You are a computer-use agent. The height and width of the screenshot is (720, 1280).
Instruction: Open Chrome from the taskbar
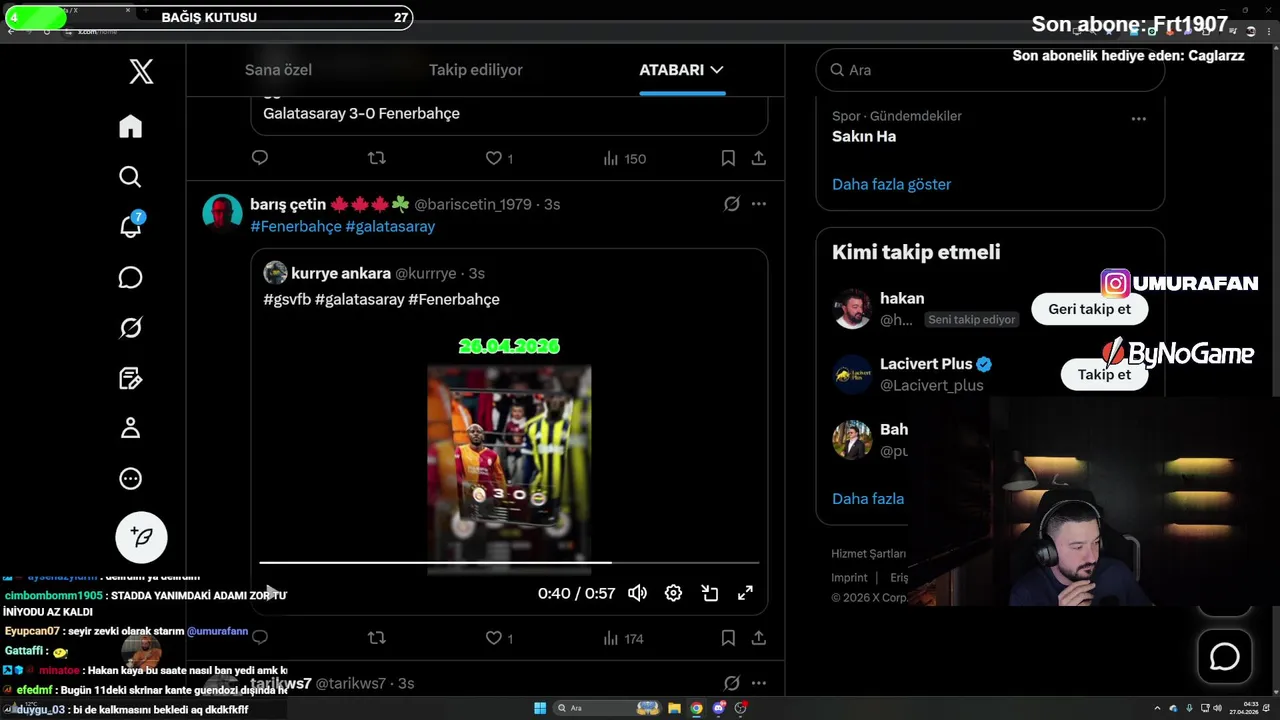click(x=696, y=708)
